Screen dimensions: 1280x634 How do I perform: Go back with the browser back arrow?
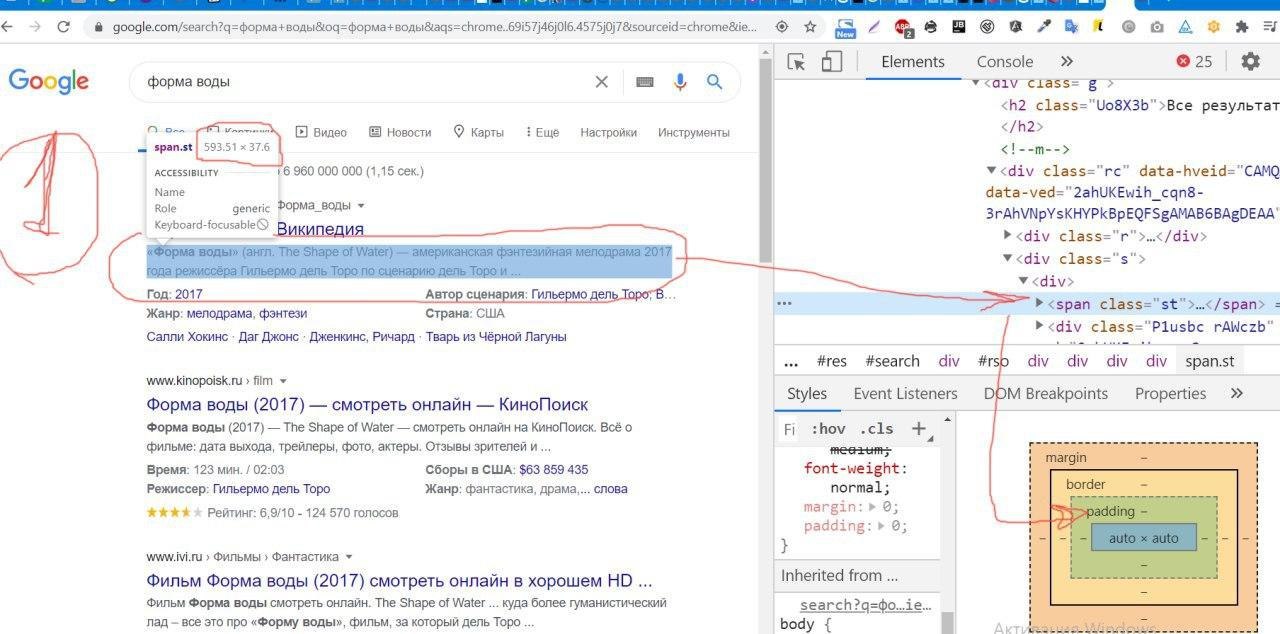point(8,27)
